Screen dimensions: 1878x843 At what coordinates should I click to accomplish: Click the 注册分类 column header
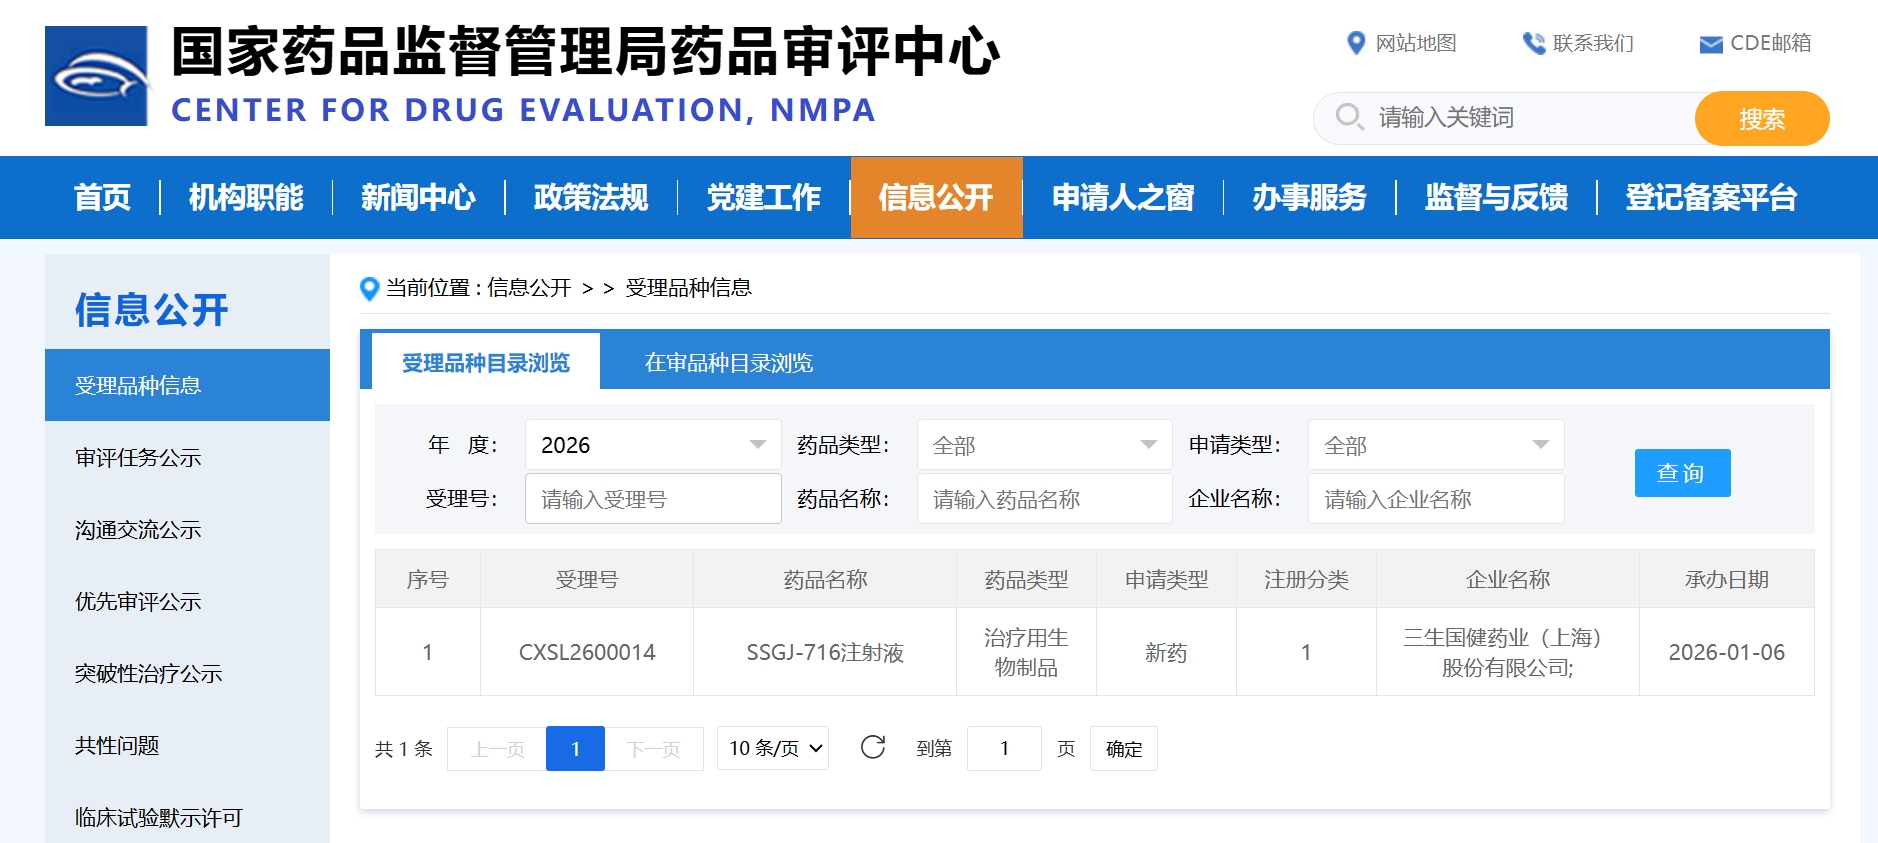click(1306, 579)
